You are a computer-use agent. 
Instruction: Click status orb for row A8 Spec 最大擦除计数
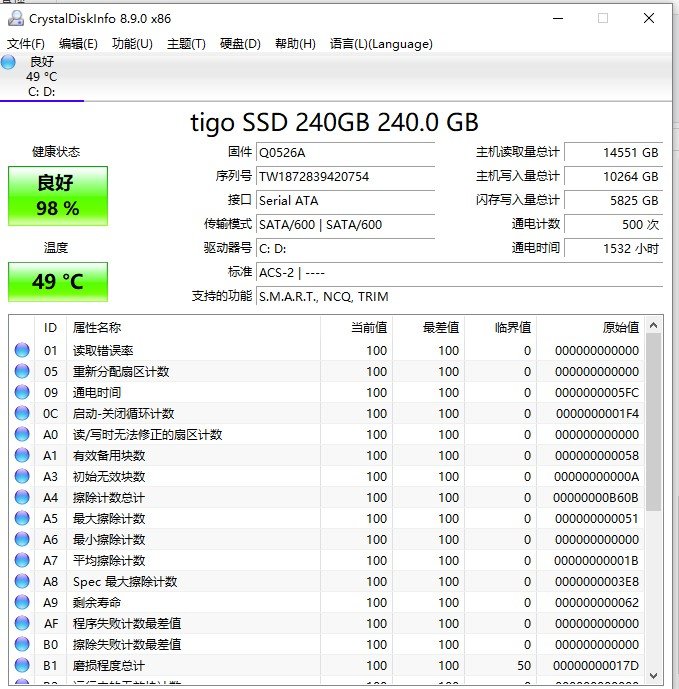pyautogui.click(x=22, y=581)
